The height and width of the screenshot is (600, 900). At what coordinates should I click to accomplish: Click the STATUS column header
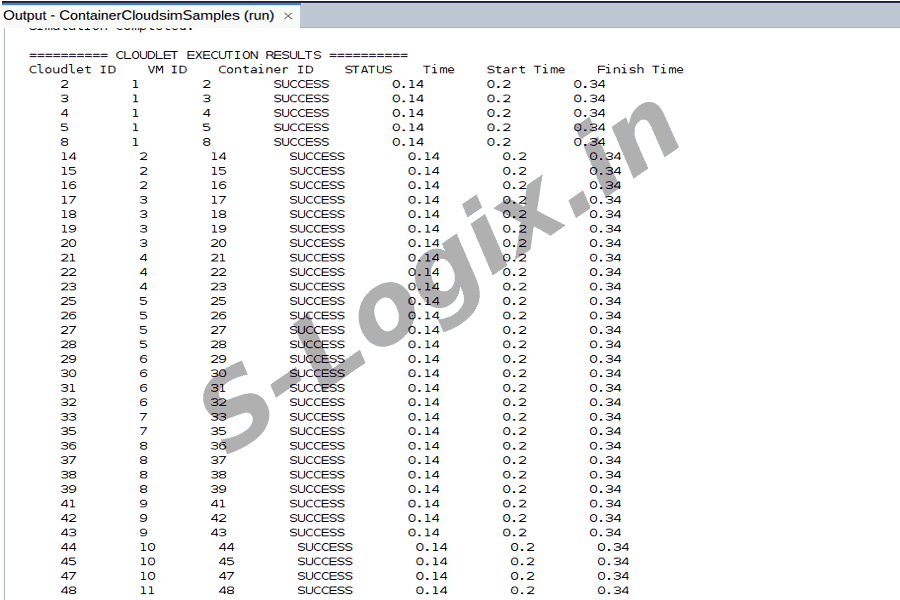point(368,70)
